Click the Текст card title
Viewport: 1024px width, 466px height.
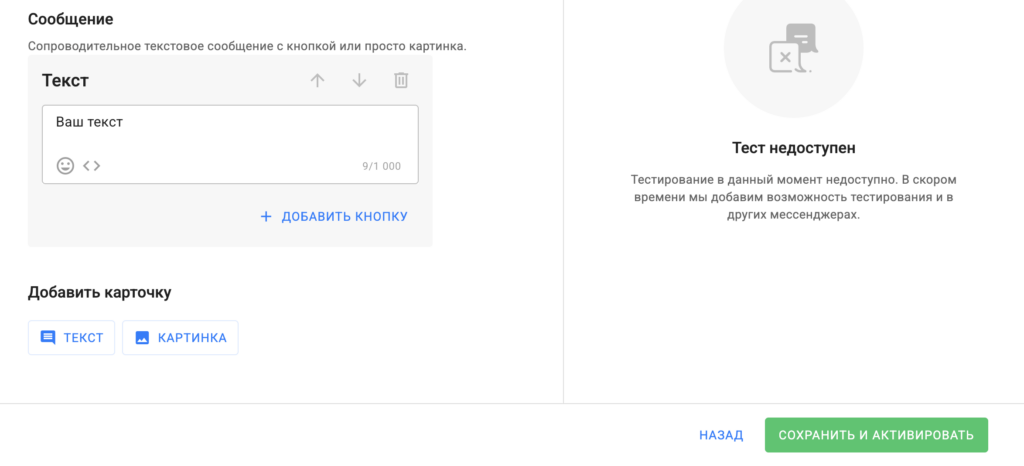(65, 81)
